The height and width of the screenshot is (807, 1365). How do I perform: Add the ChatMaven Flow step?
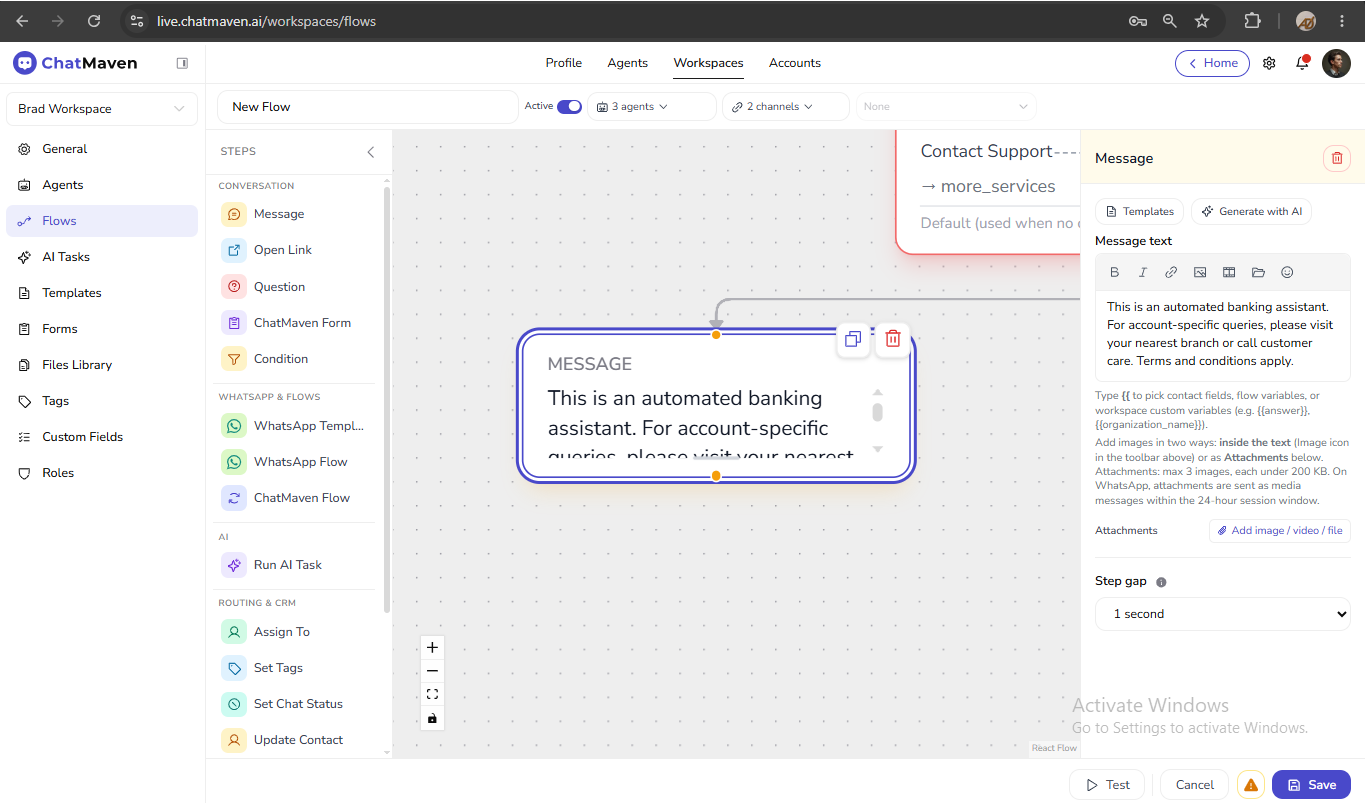[x=296, y=498]
